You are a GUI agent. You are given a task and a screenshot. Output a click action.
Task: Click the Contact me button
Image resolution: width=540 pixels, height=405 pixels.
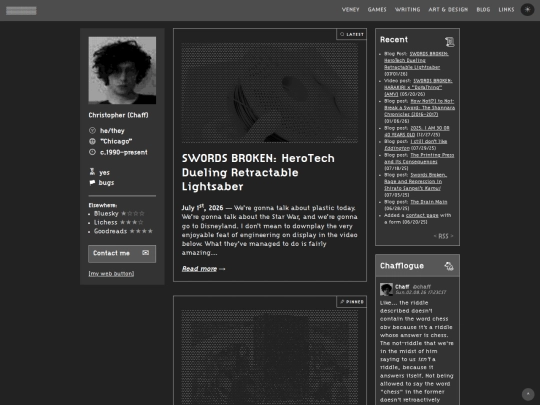[x=122, y=254]
